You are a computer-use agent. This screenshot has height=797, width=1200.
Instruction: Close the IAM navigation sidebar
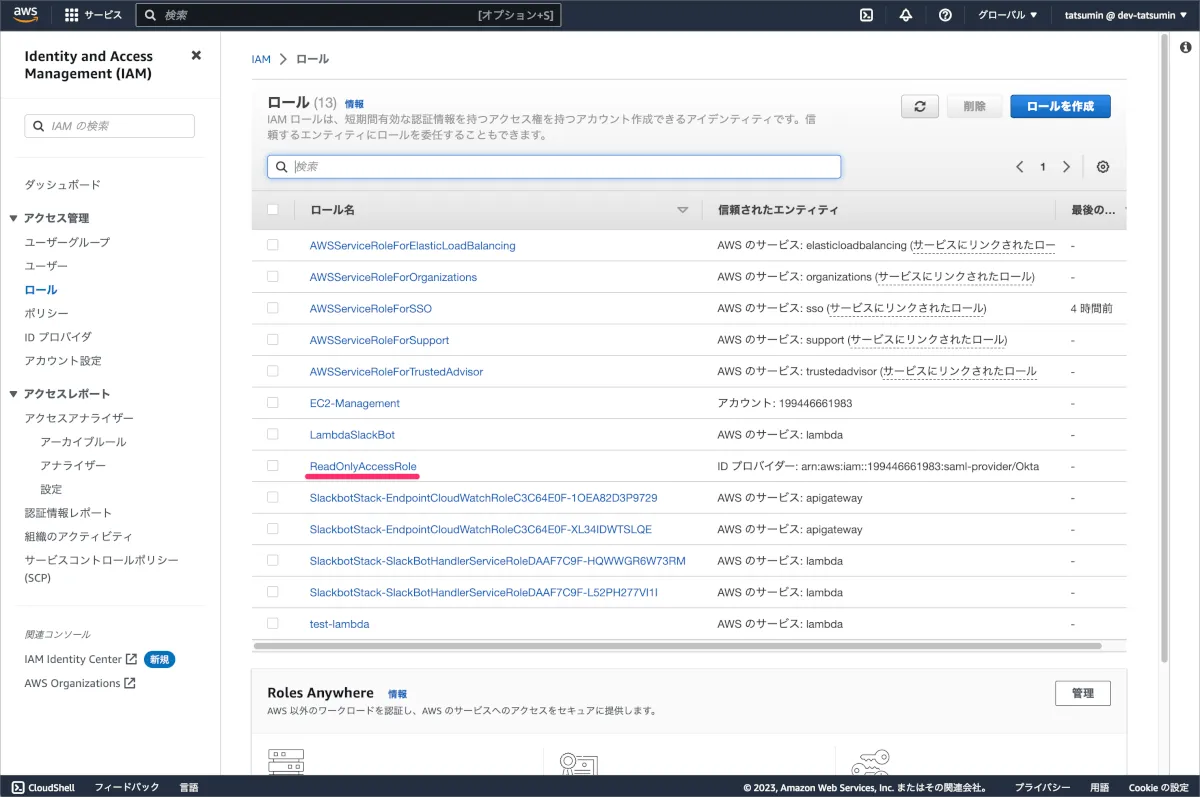point(196,56)
